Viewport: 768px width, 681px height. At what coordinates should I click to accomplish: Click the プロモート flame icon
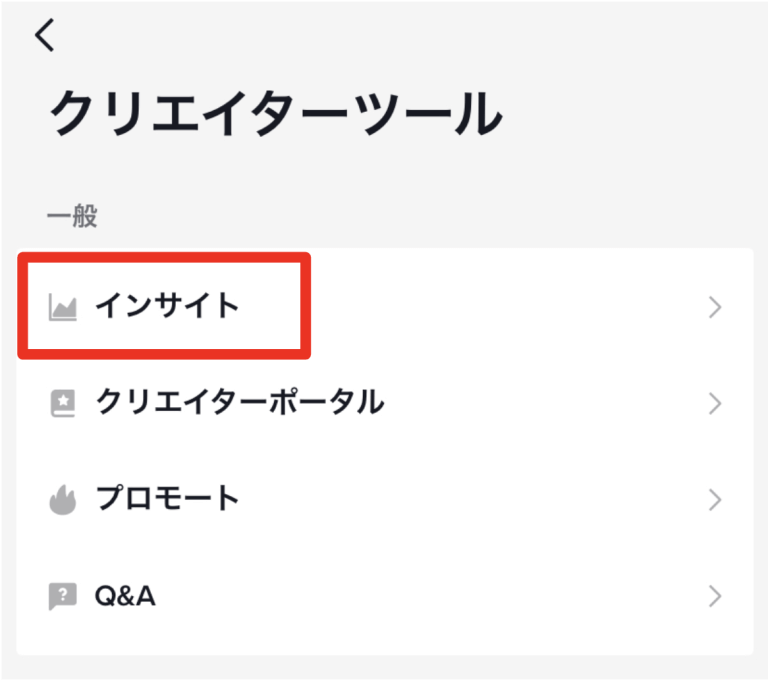(x=63, y=499)
